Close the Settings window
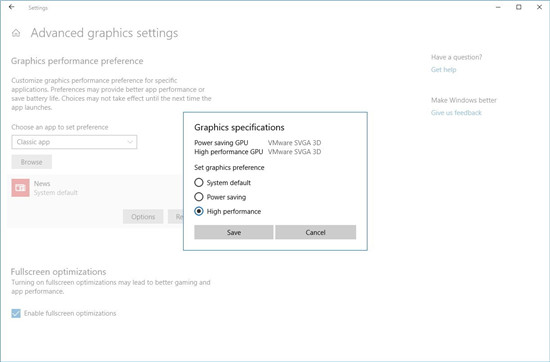Screen dimensions: 550x362 pyautogui.click(x=539, y=7)
